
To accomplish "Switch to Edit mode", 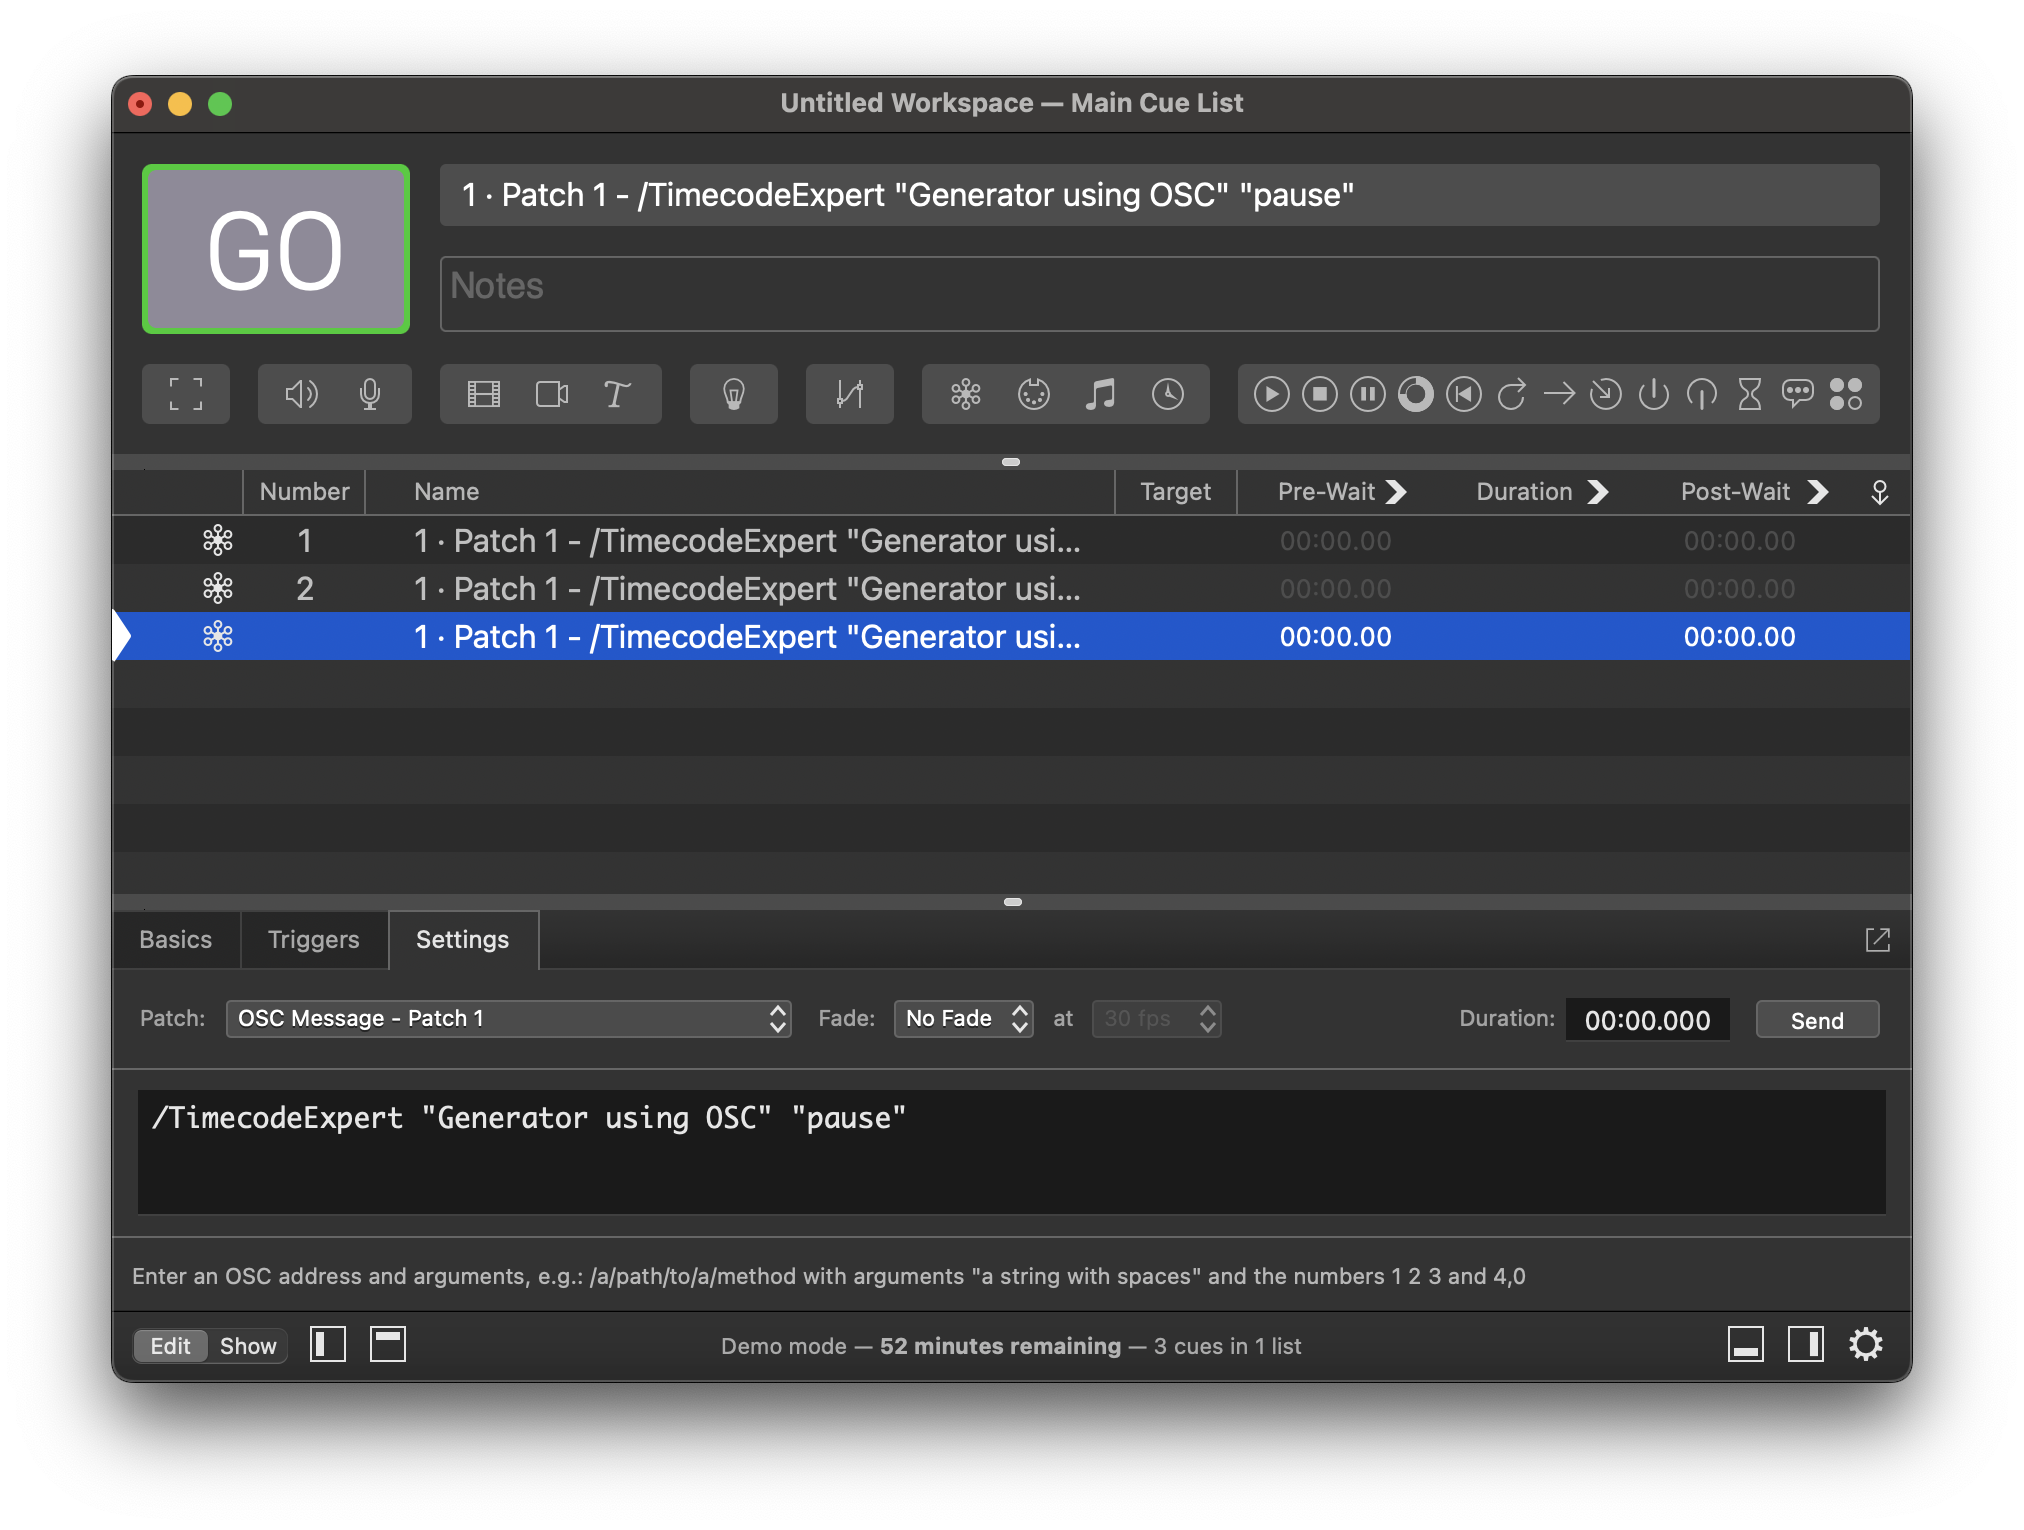I will click(170, 1346).
